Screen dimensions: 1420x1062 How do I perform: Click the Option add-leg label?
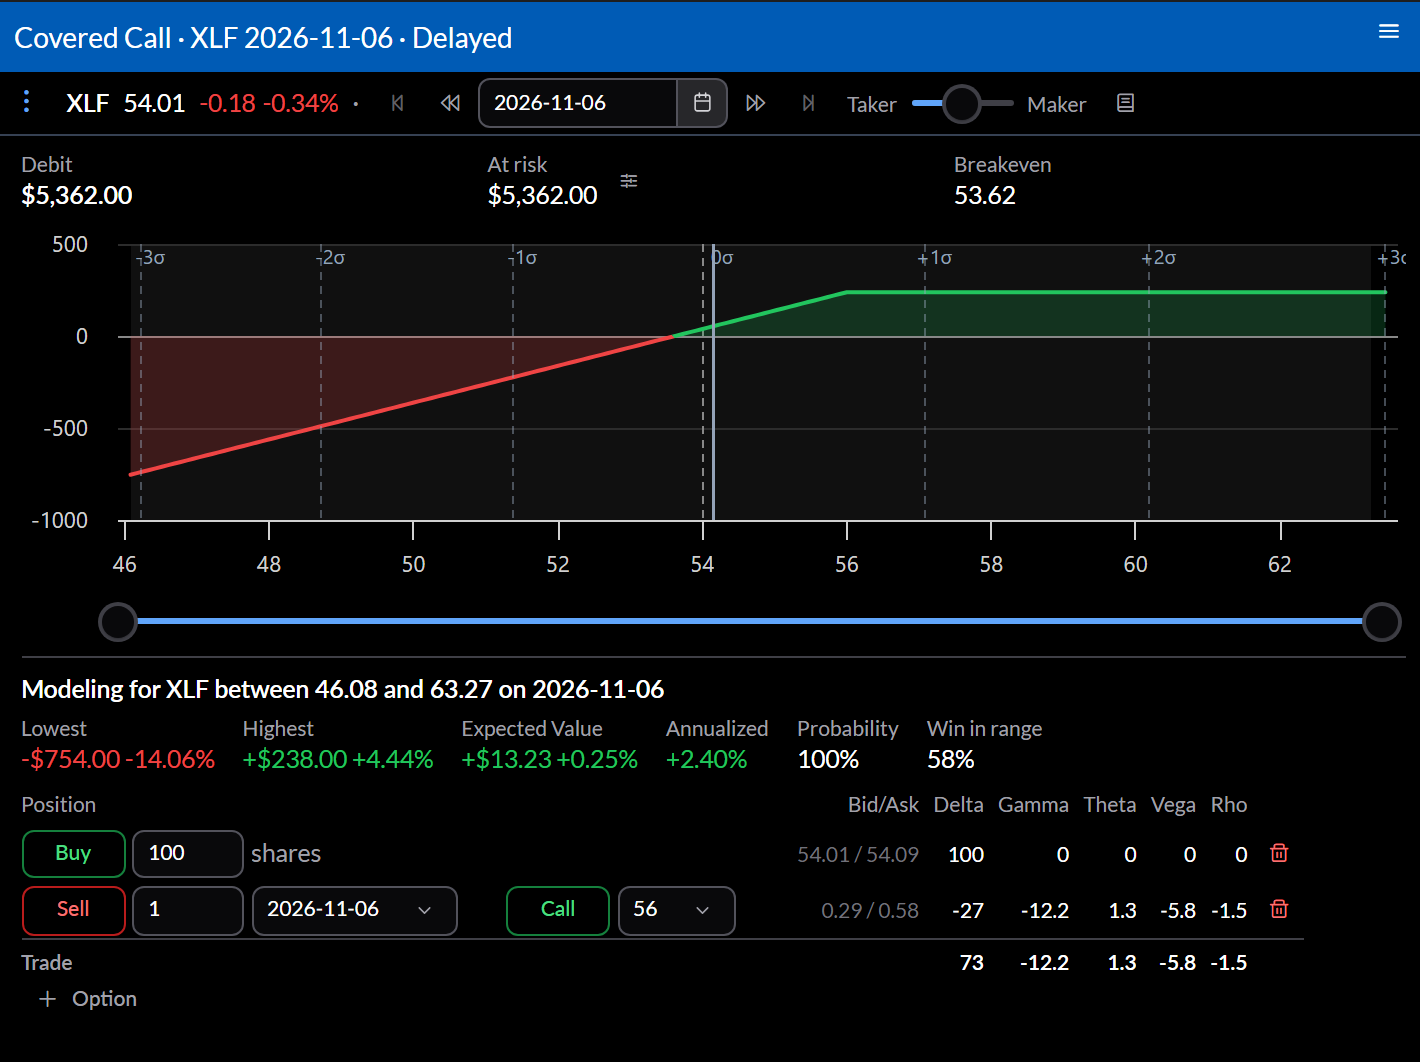pyautogui.click(x=104, y=999)
